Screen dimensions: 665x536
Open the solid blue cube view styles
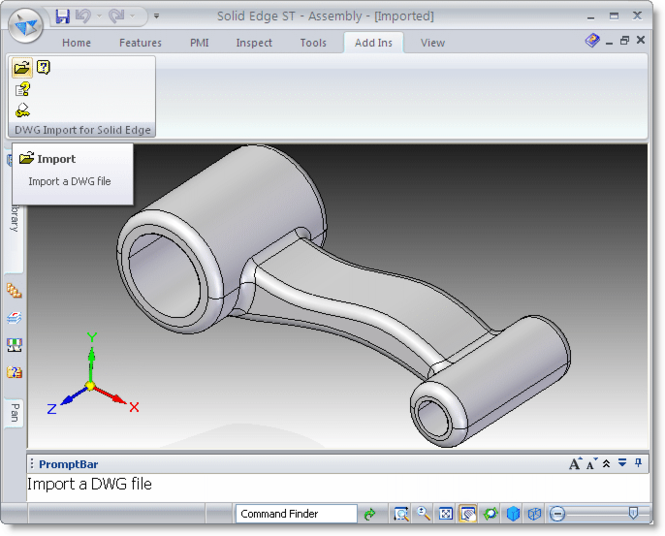pyautogui.click(x=513, y=514)
